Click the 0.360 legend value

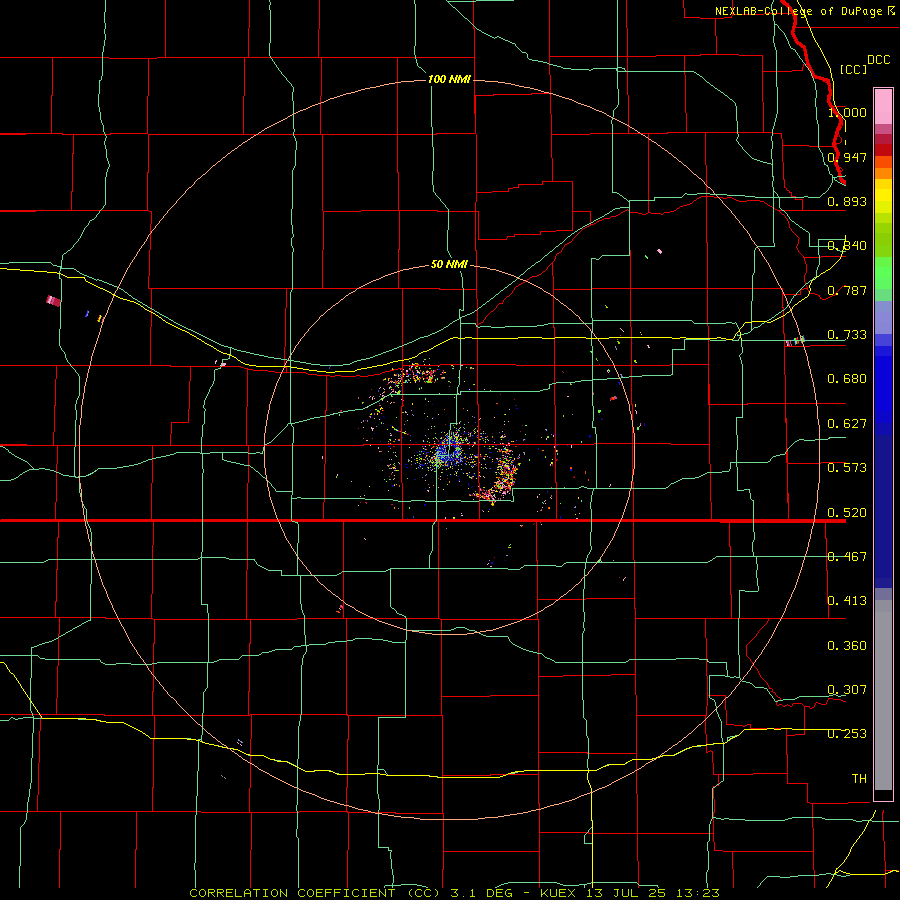(847, 646)
